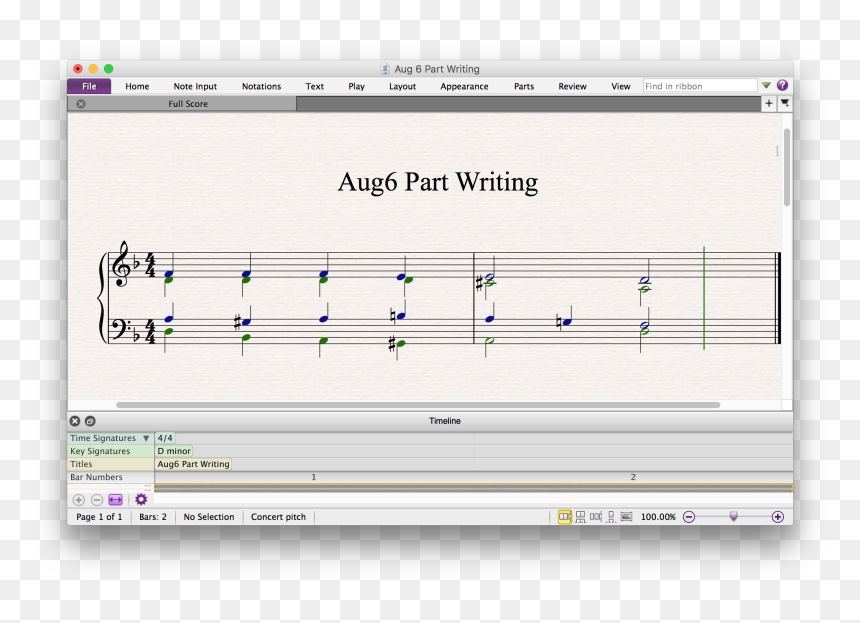Select the Aug6 Part Writing score title
The image size is (860, 623).
[438, 182]
